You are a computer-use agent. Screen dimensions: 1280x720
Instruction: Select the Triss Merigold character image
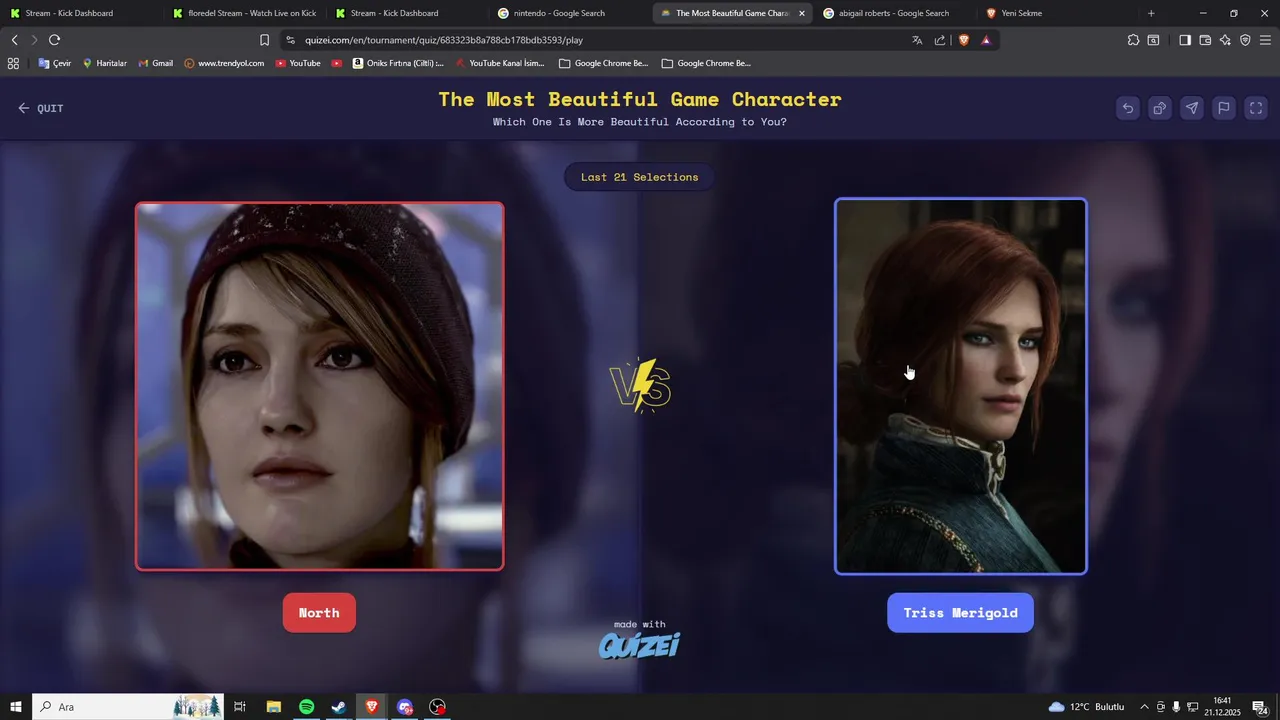tap(961, 386)
